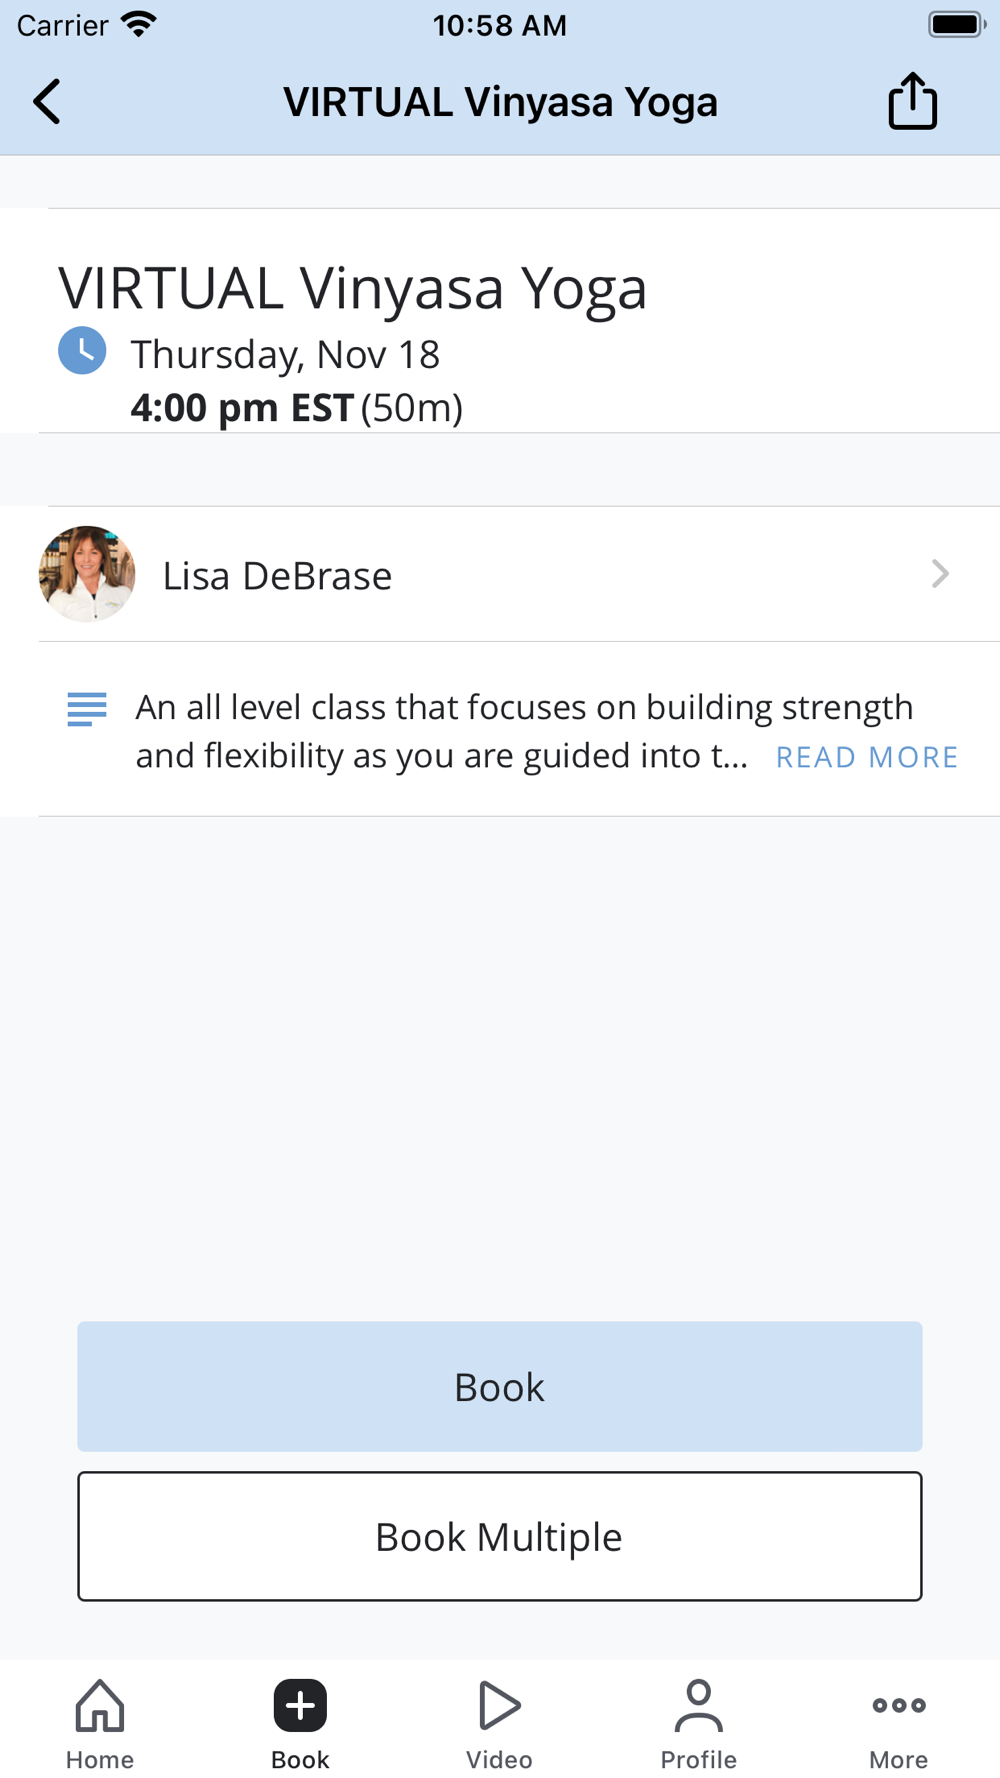The image size is (1000, 1778).
Task: Open the More menu tab
Action: [898, 1722]
